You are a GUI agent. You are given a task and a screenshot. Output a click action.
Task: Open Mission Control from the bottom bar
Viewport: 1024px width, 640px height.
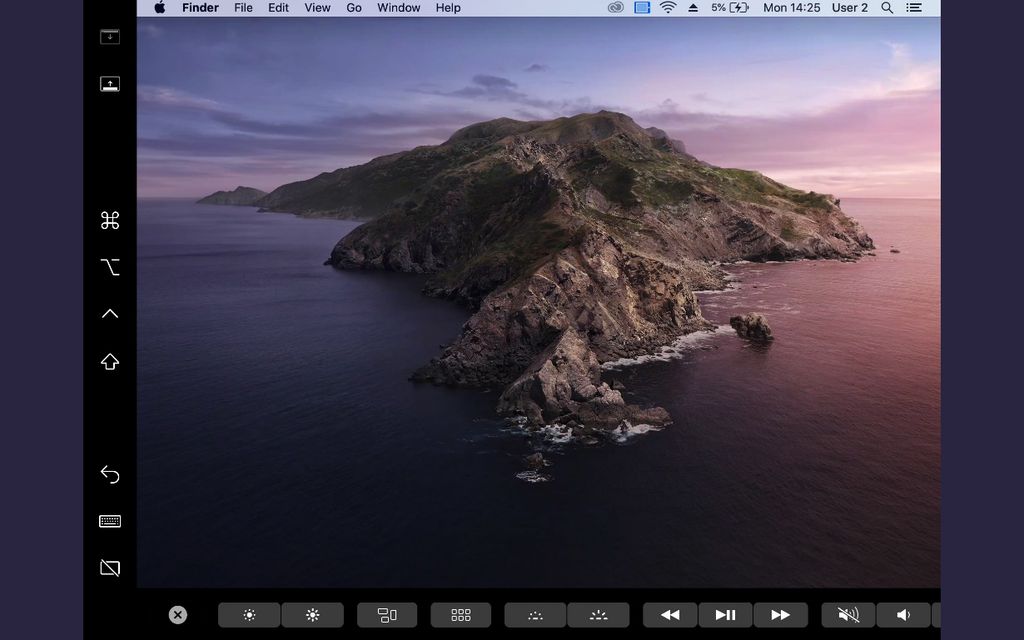point(387,614)
